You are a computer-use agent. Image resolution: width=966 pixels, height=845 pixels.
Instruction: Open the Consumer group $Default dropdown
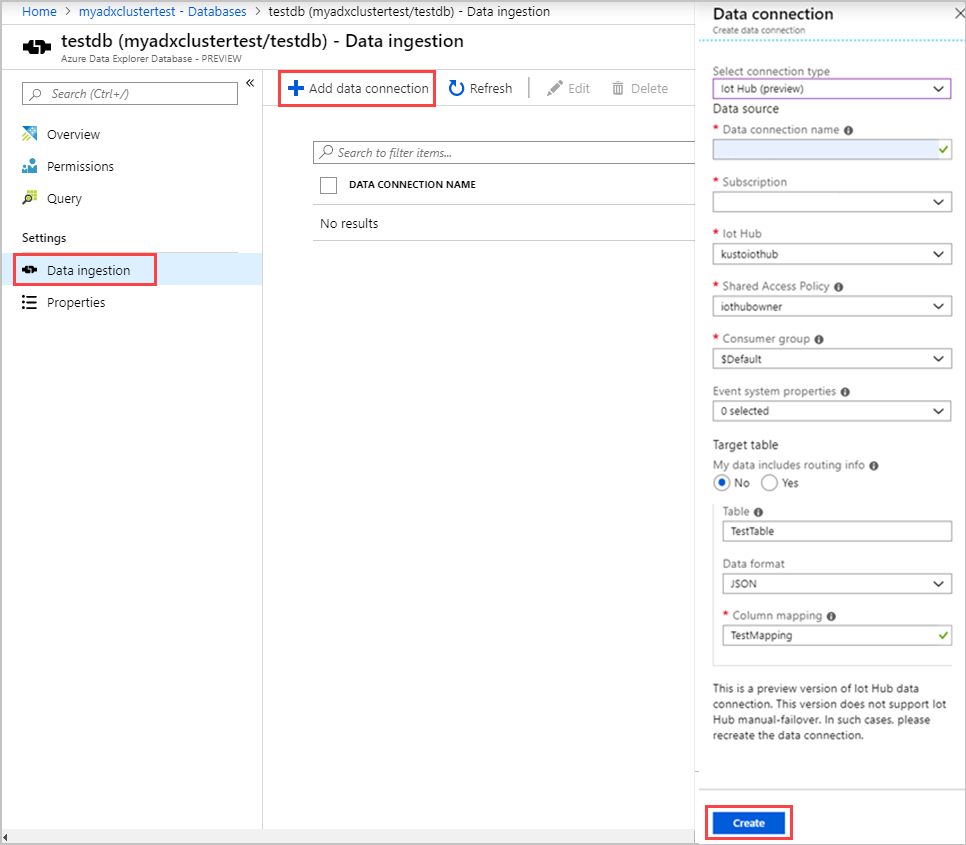[832, 359]
